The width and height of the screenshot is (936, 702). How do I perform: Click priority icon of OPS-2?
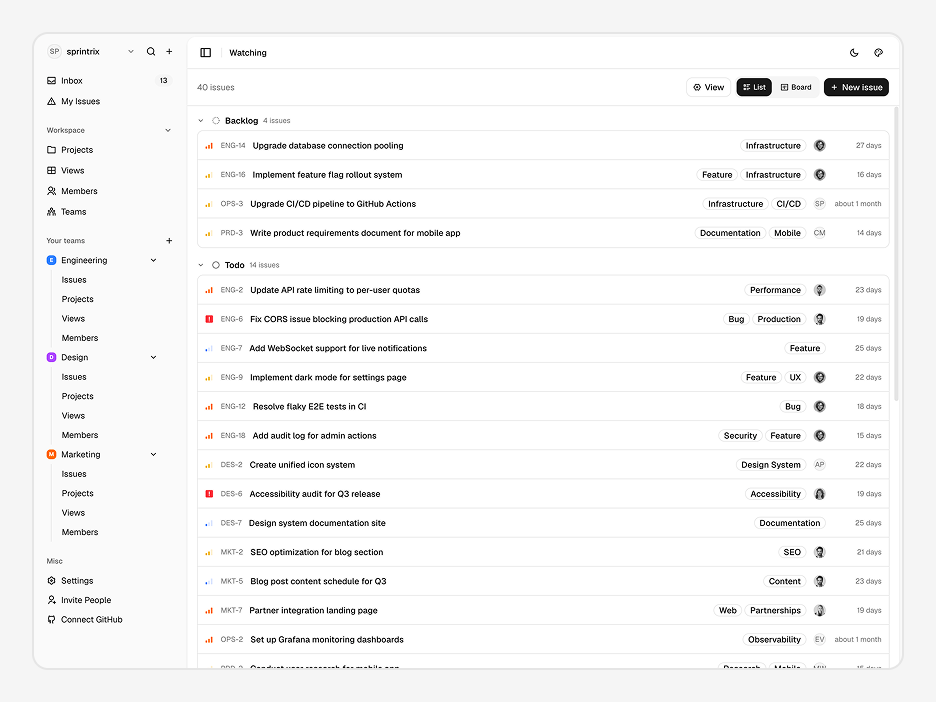(209, 640)
